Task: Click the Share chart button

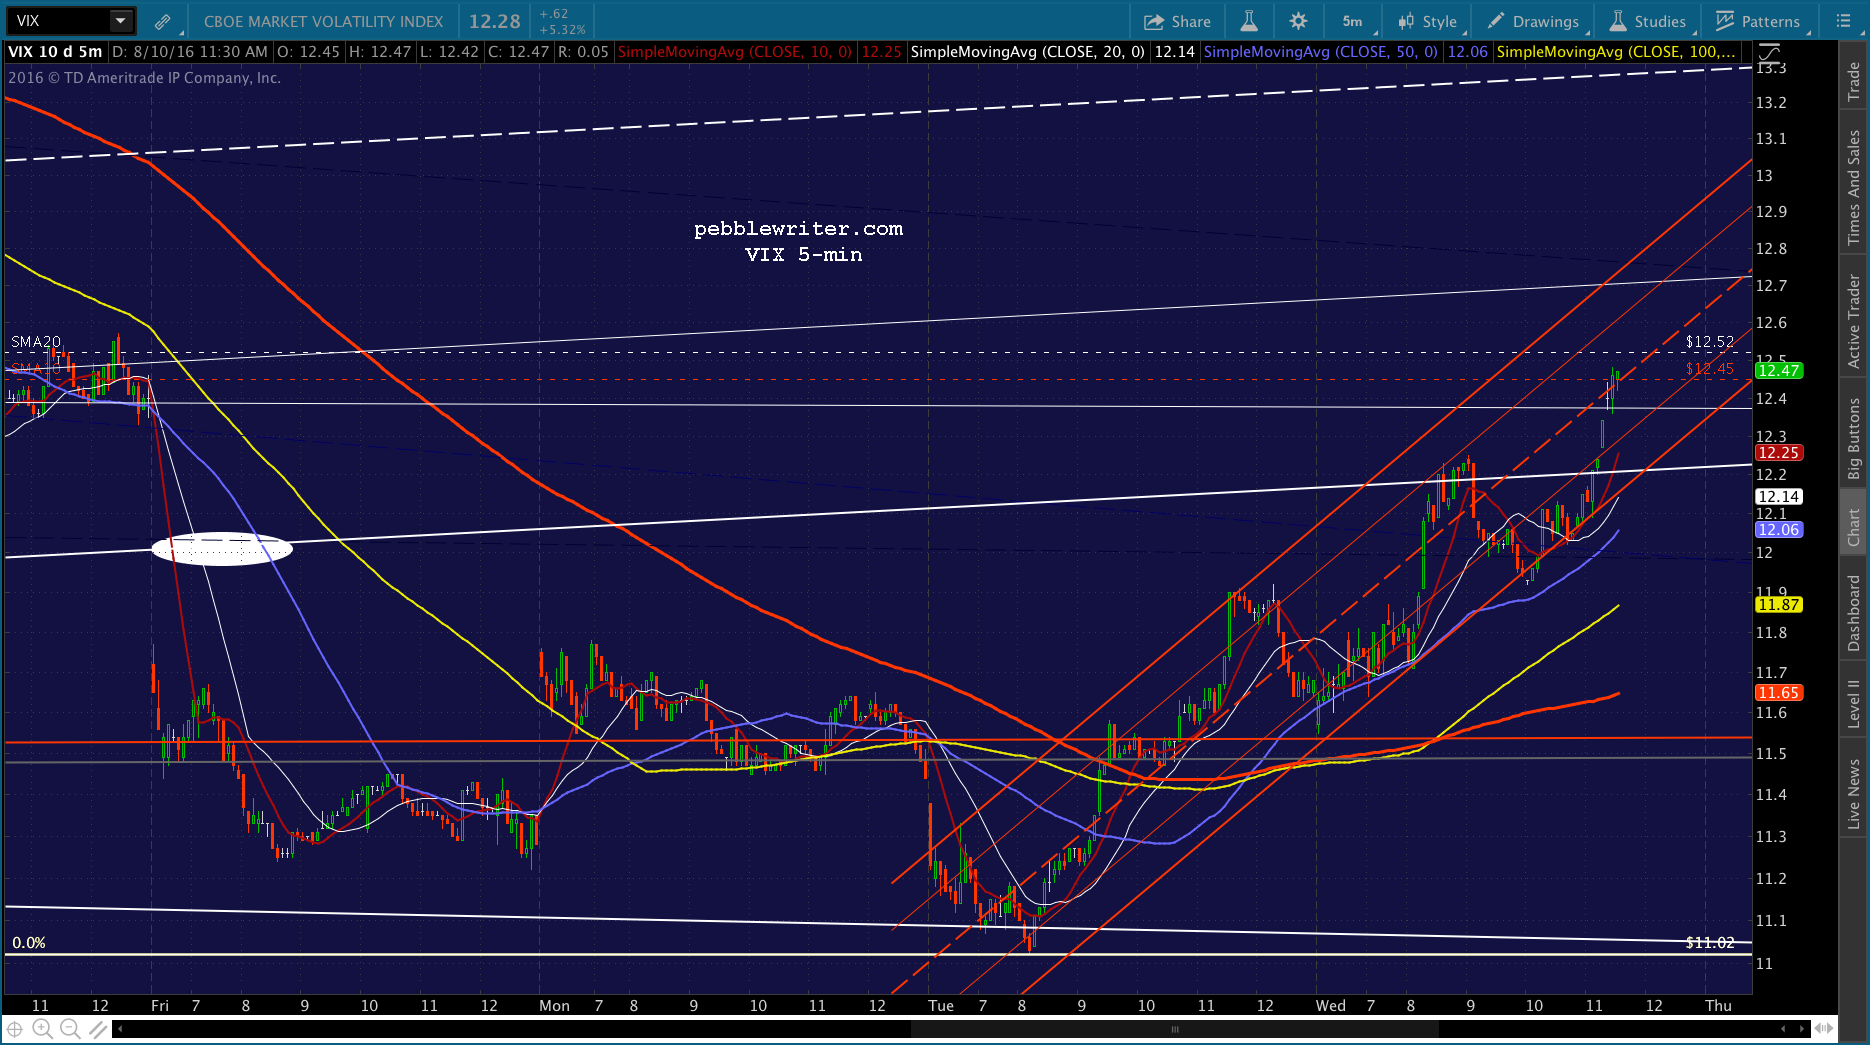Action: (1177, 21)
